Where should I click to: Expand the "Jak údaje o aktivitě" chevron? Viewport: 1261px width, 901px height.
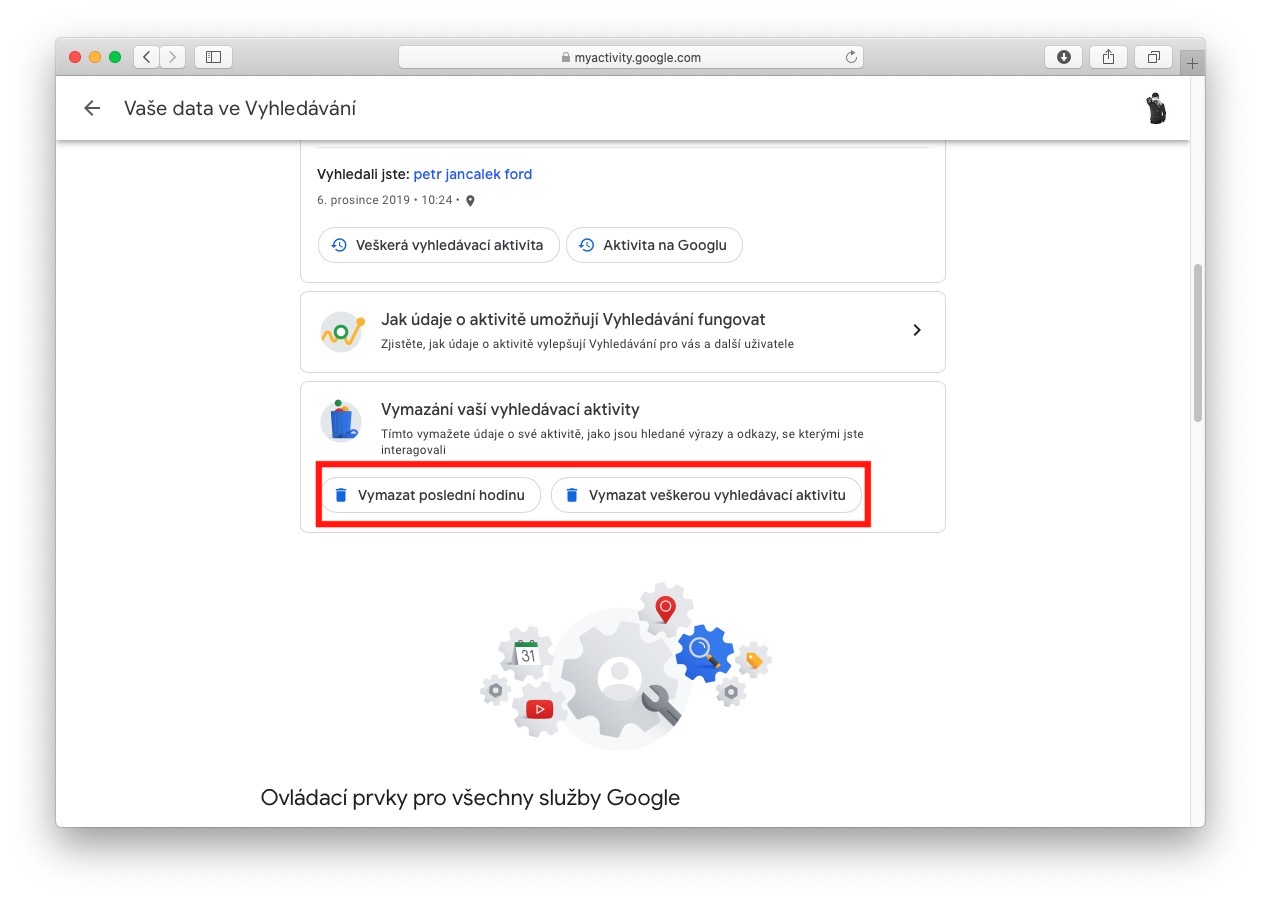point(917,330)
